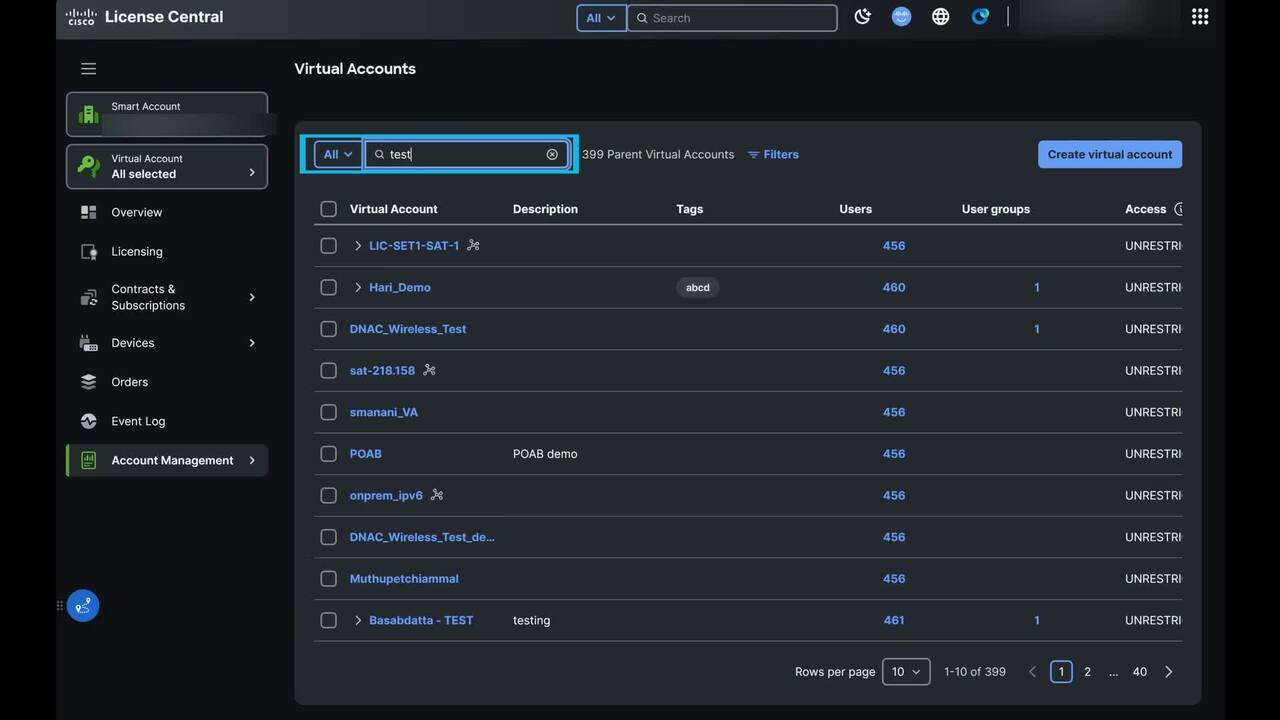This screenshot has width=1280, height=720.
Task: Click the Cisco logo
Action: point(81,17)
